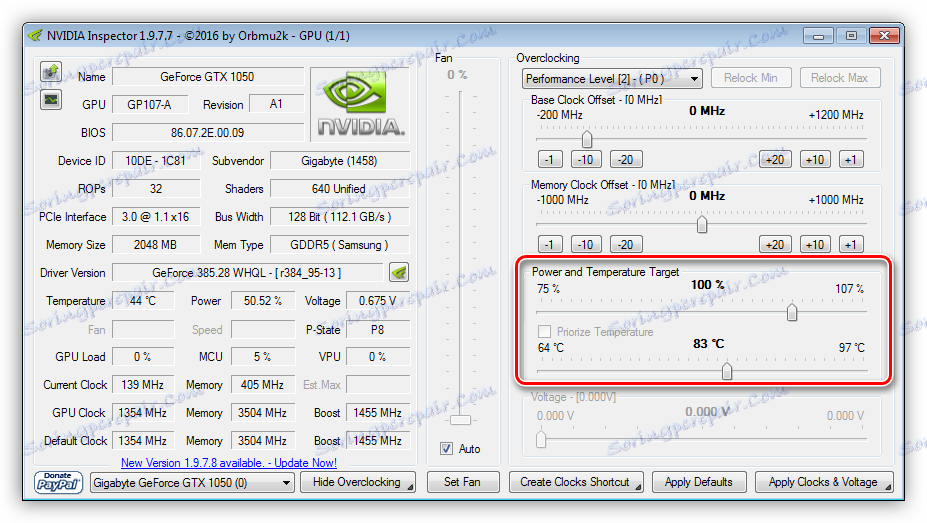Click Base Clock Offset -1 button
The width and height of the screenshot is (927, 523).
(x=550, y=160)
